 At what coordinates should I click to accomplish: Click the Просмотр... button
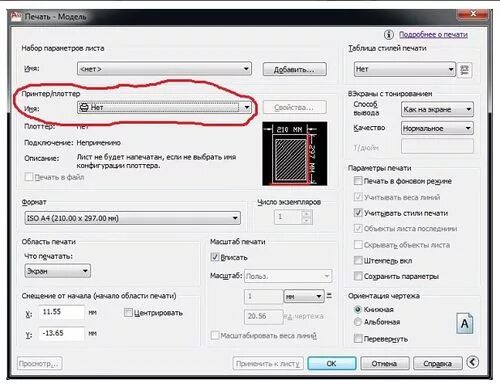[40, 363]
